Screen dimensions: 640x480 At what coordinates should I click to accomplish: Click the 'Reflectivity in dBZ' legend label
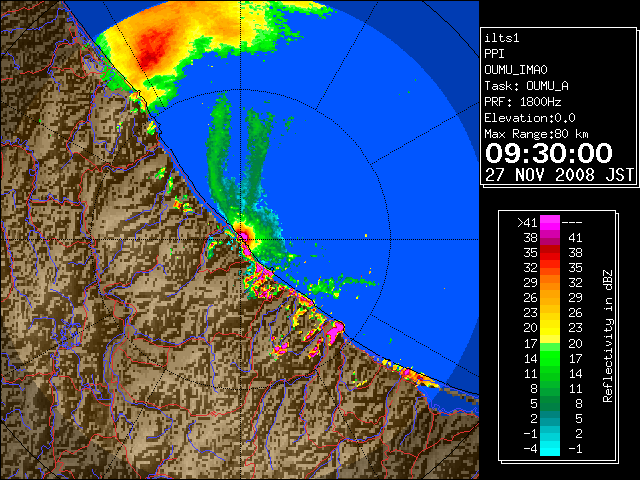(608, 336)
